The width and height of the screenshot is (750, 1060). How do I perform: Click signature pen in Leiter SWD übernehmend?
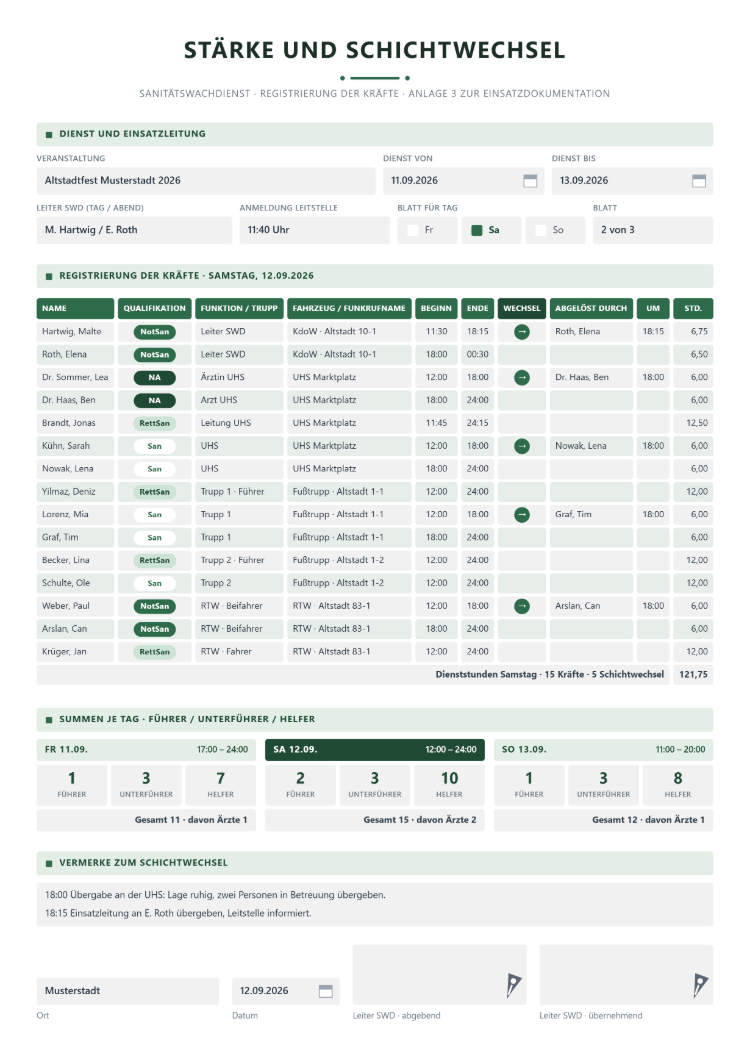point(700,986)
